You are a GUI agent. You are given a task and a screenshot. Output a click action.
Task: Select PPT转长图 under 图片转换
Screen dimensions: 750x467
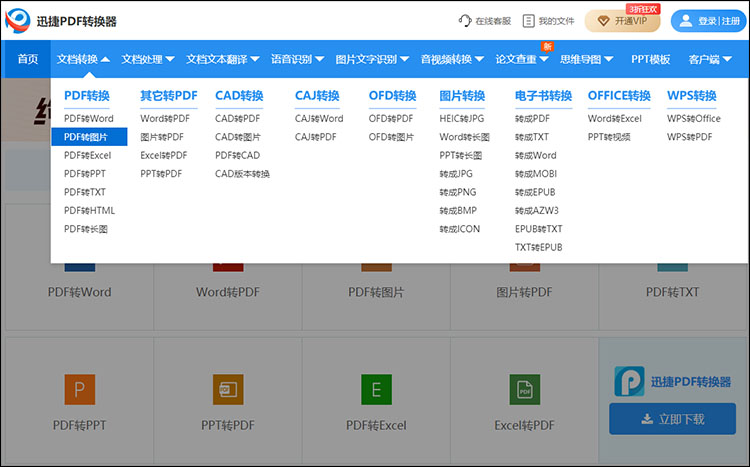click(x=460, y=155)
